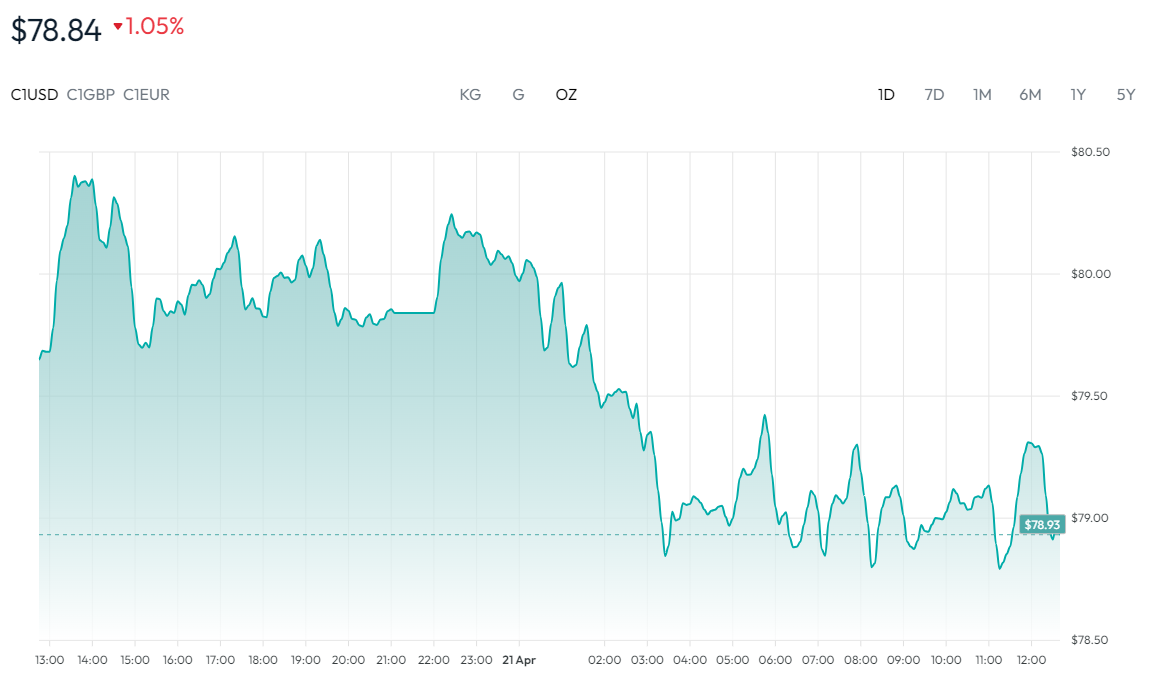Image resolution: width=1158 pixels, height=690 pixels.
Task: Click the 1.05% change percentage
Action: (155, 27)
